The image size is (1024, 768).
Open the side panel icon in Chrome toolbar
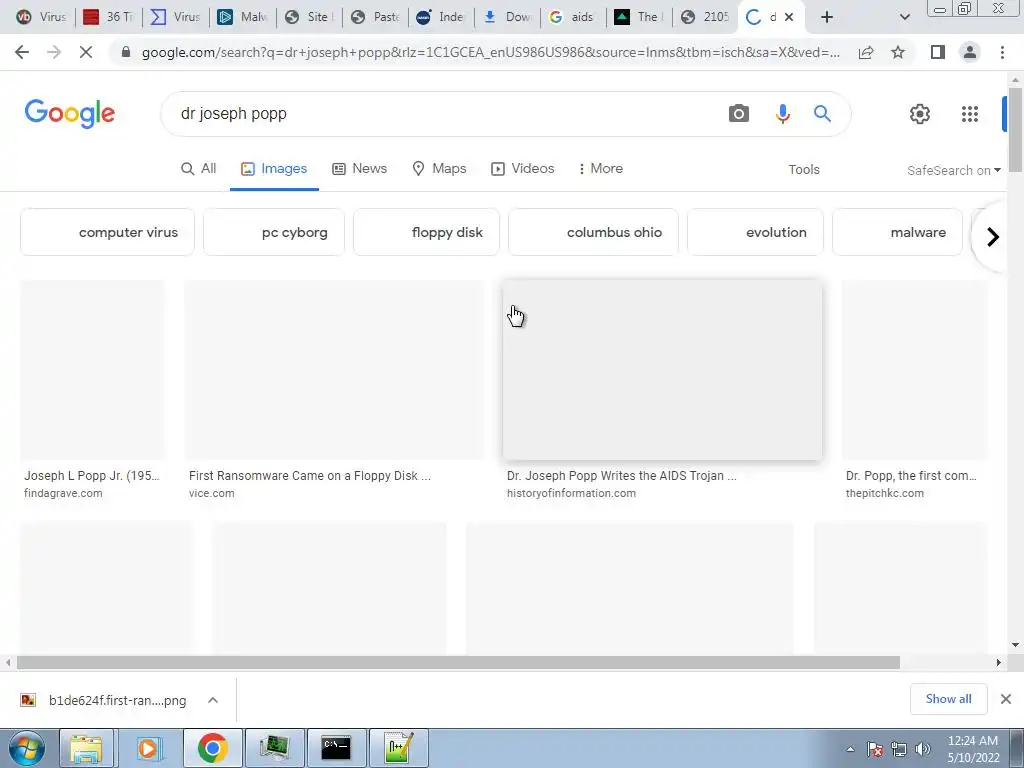pos(938,52)
